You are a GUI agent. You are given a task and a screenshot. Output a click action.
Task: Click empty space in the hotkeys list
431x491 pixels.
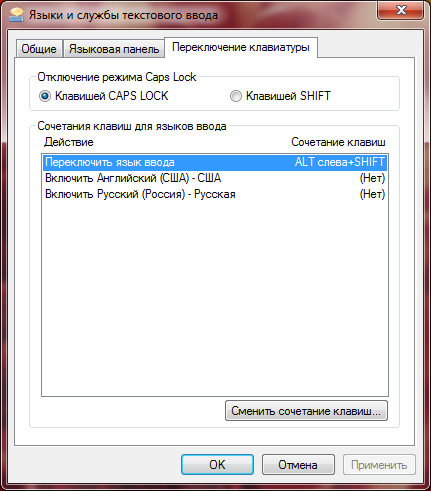(215, 297)
